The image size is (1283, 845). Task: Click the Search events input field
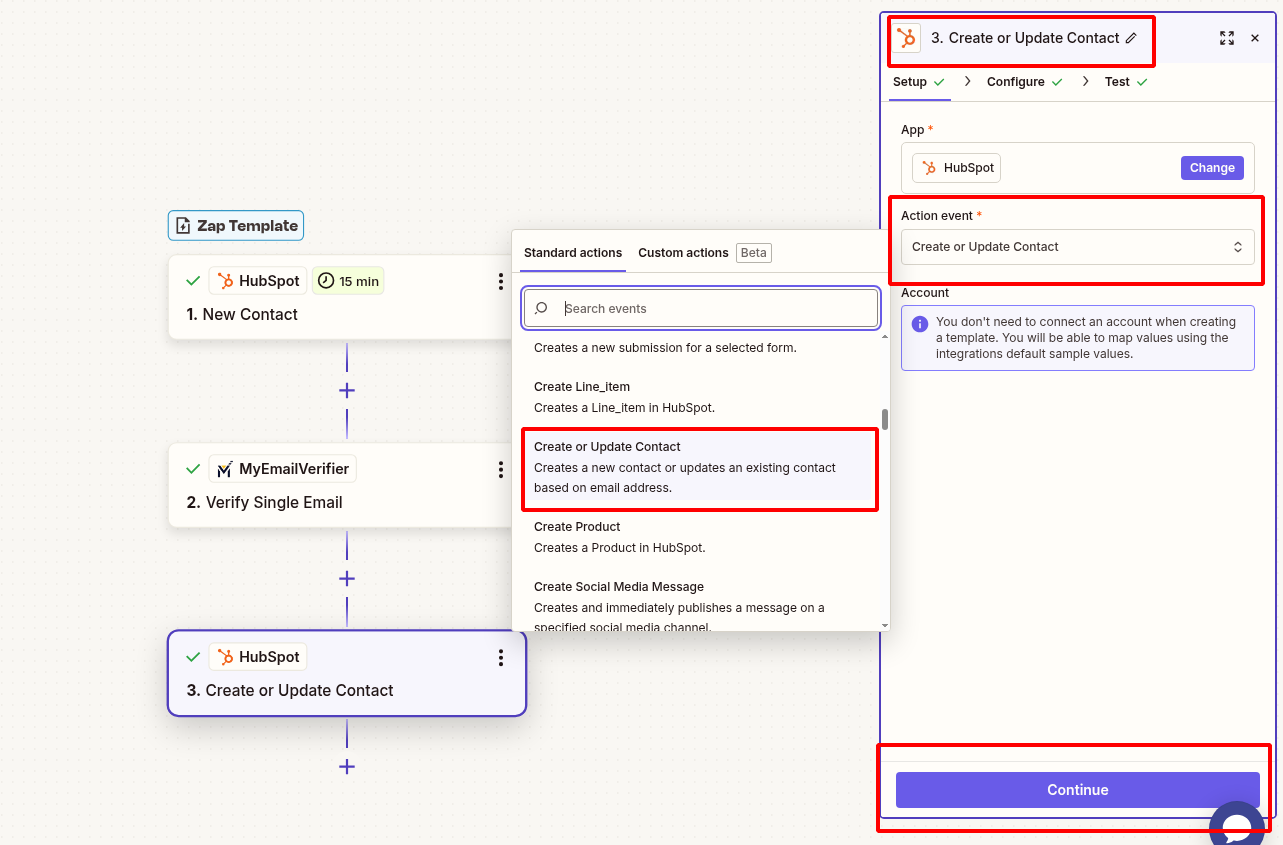(x=700, y=308)
